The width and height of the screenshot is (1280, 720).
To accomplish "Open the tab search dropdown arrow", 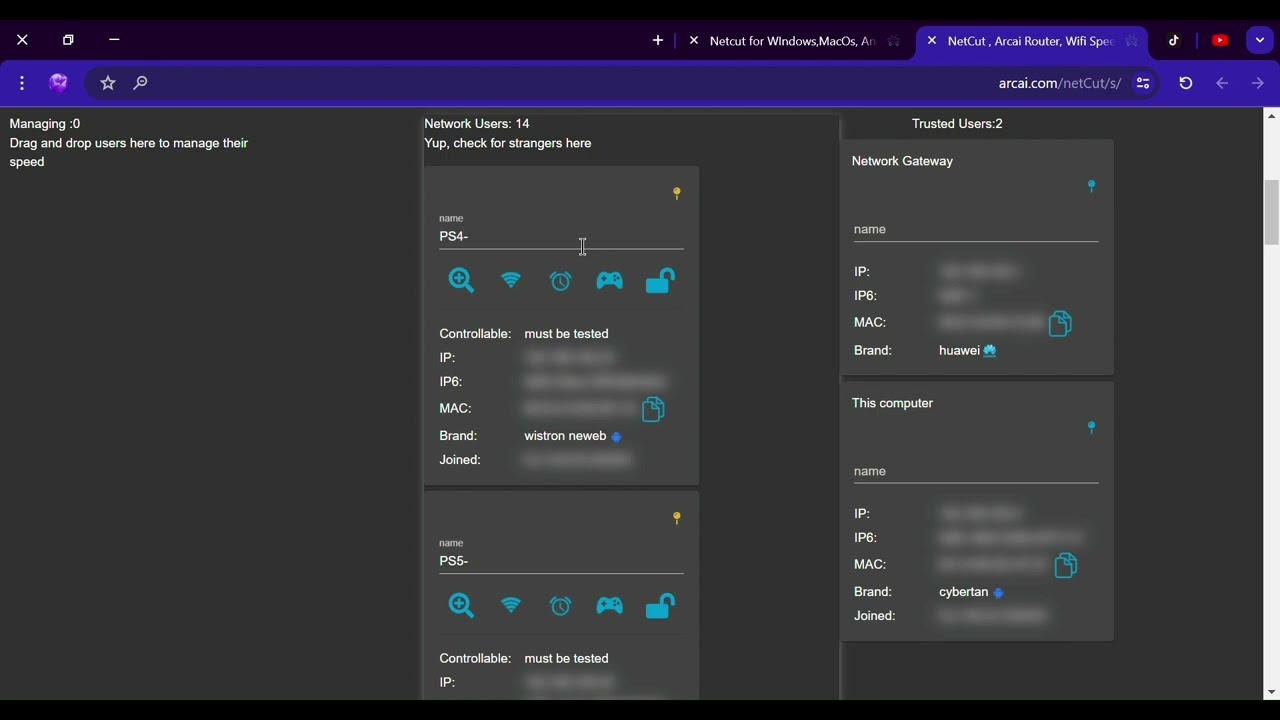I will coord(1260,41).
